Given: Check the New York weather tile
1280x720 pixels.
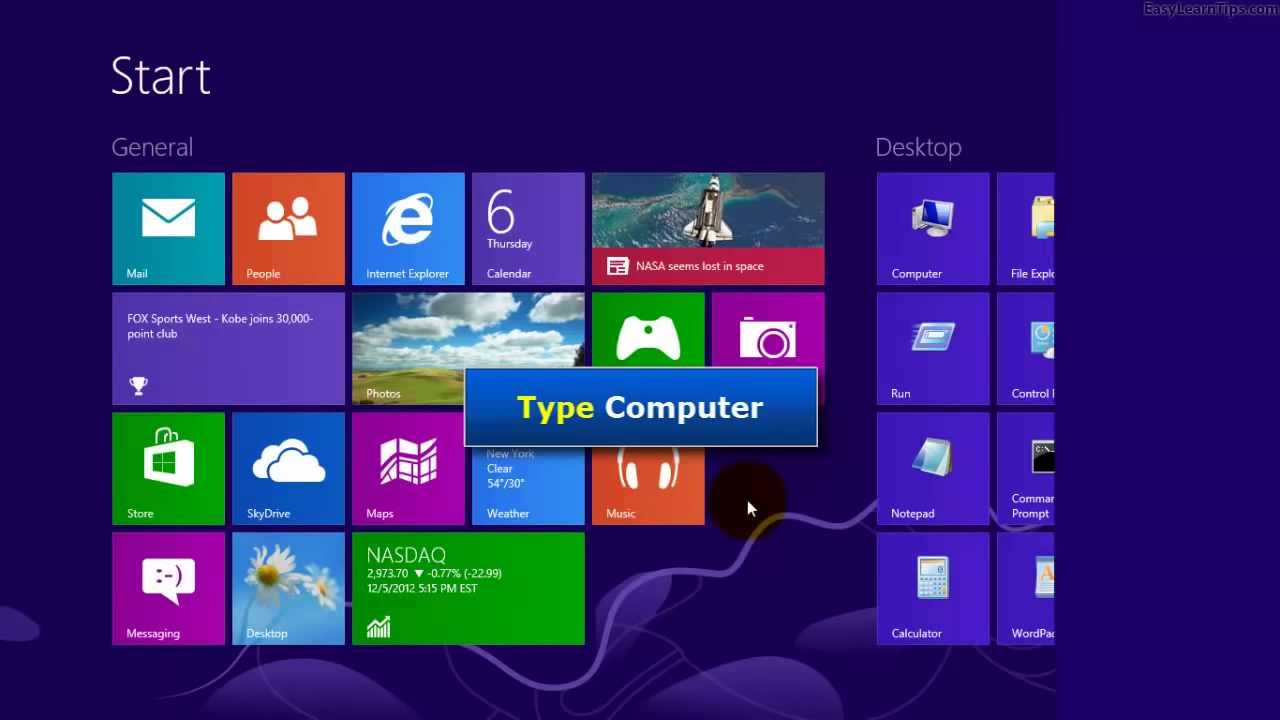Looking at the screenshot, I should [528, 480].
